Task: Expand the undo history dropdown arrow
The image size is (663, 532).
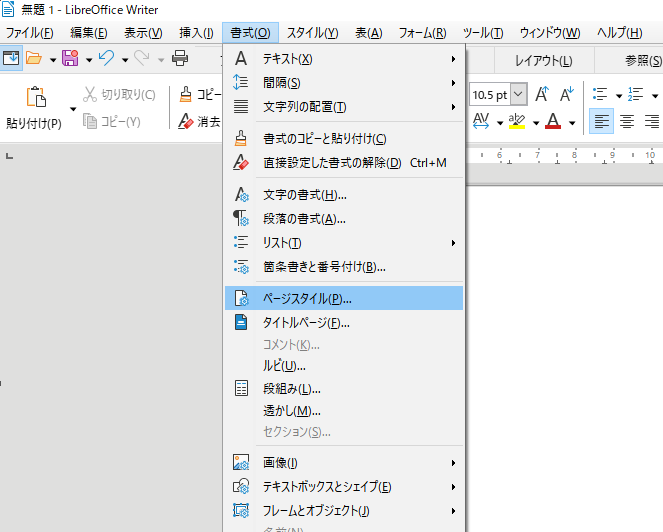Action: point(125,60)
